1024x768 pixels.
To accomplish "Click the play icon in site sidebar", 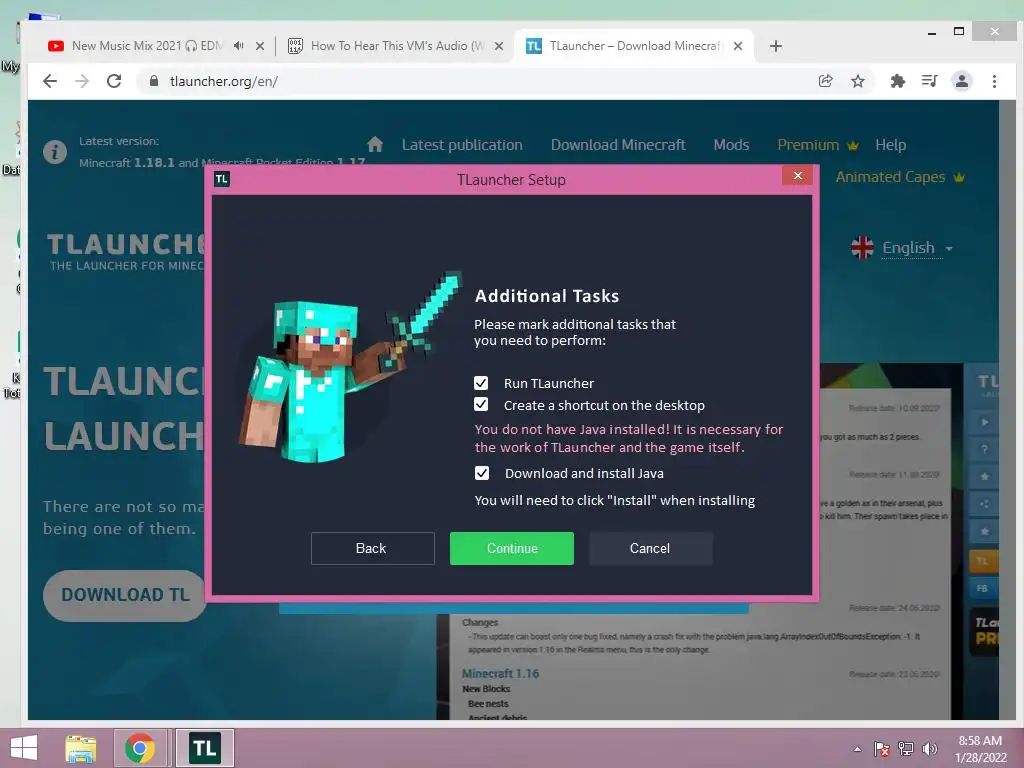I will coord(984,422).
